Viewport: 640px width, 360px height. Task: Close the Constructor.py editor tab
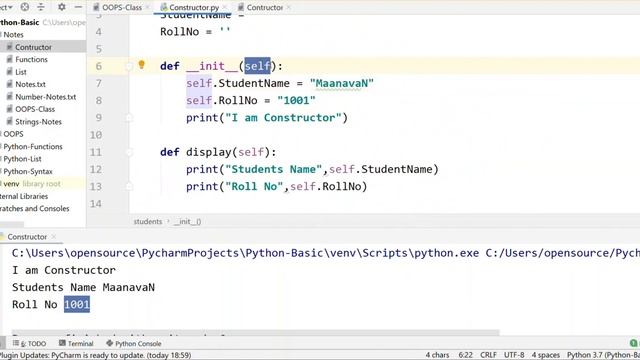tap(225, 7)
